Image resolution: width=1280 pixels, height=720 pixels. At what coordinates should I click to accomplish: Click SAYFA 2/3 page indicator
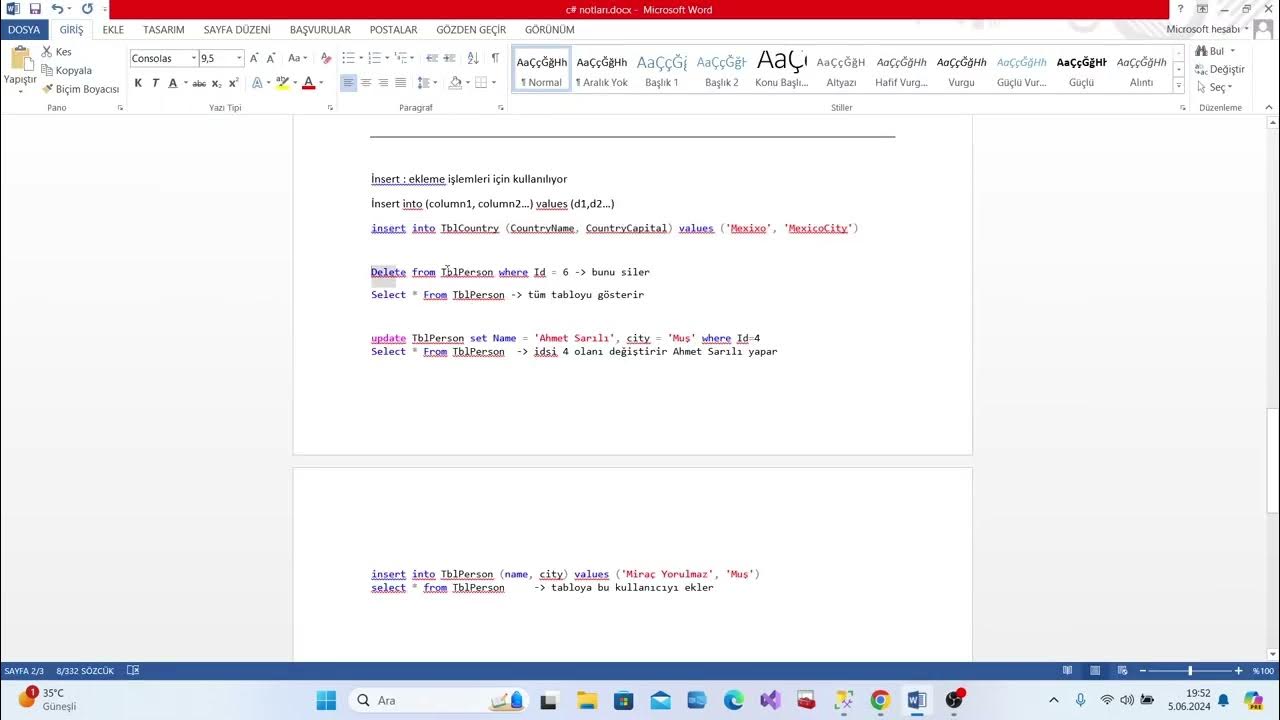pos(24,671)
